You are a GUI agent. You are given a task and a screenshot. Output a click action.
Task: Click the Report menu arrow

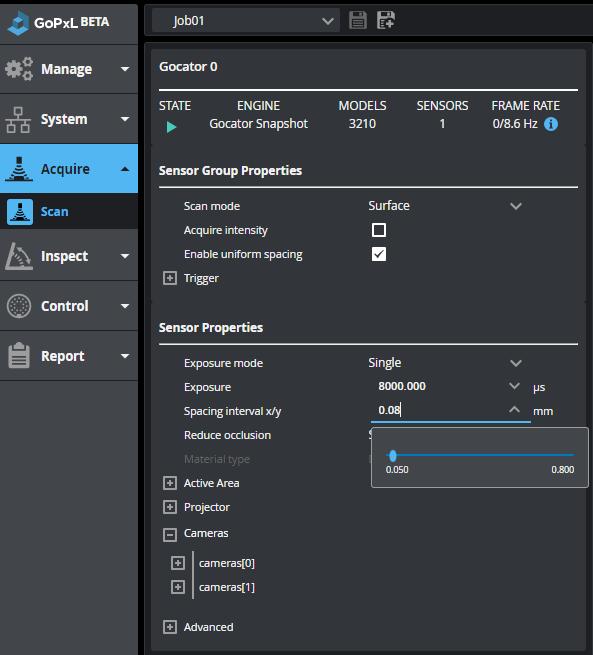click(x=124, y=356)
